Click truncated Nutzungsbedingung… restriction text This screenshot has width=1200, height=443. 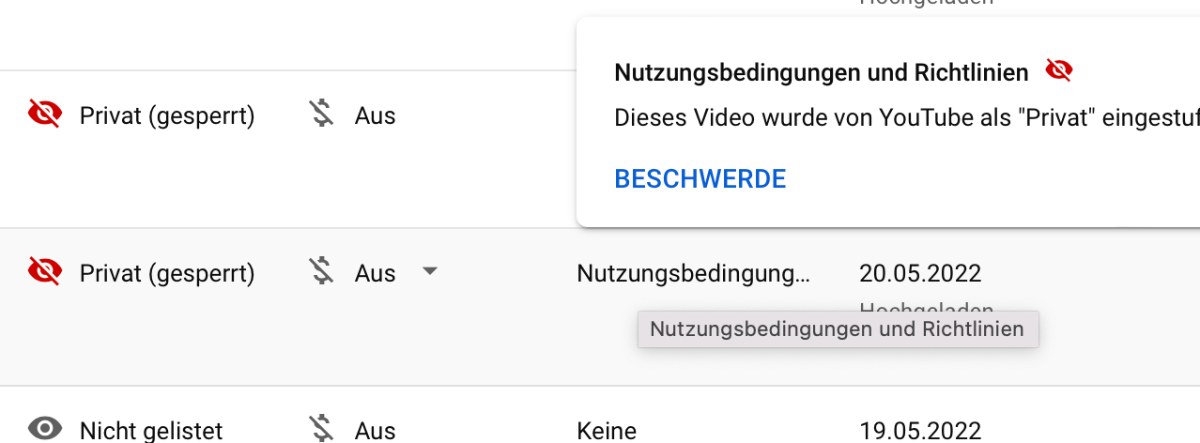tap(694, 273)
